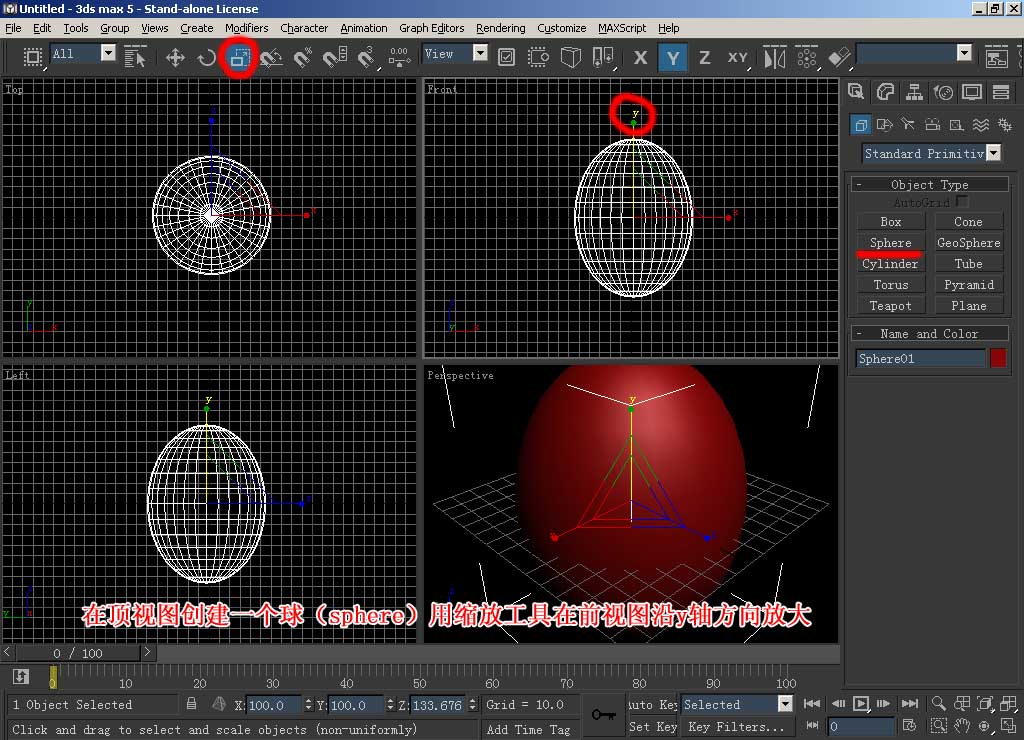The image size is (1024, 740).
Task: Go to start of animation
Action: pos(812,703)
